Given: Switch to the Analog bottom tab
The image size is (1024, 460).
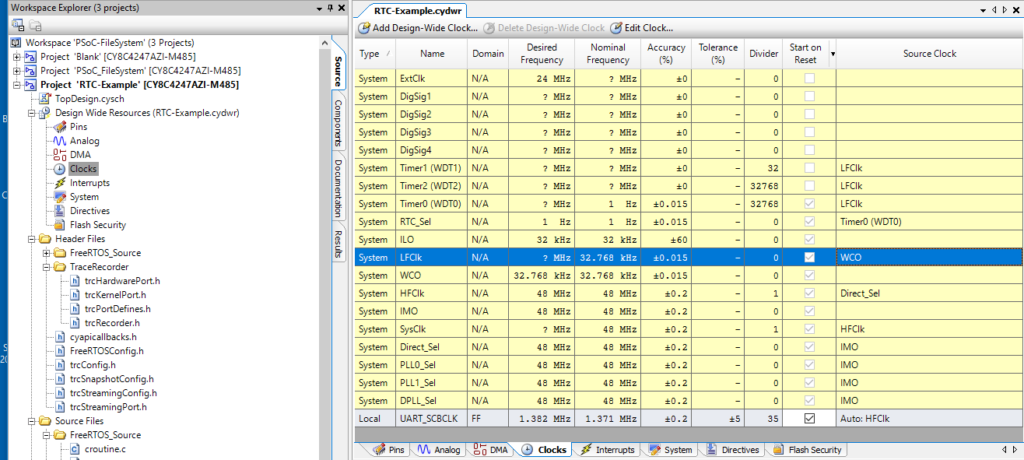Looking at the screenshot, I should point(439,450).
